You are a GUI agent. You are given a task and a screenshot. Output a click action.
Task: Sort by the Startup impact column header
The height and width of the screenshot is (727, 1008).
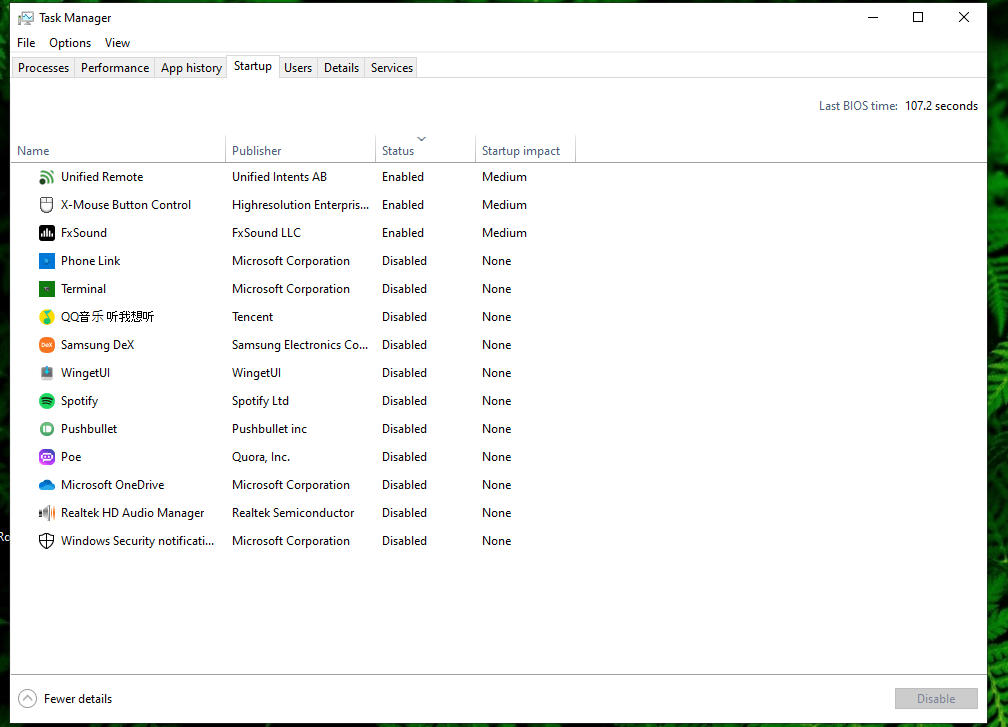click(x=525, y=150)
